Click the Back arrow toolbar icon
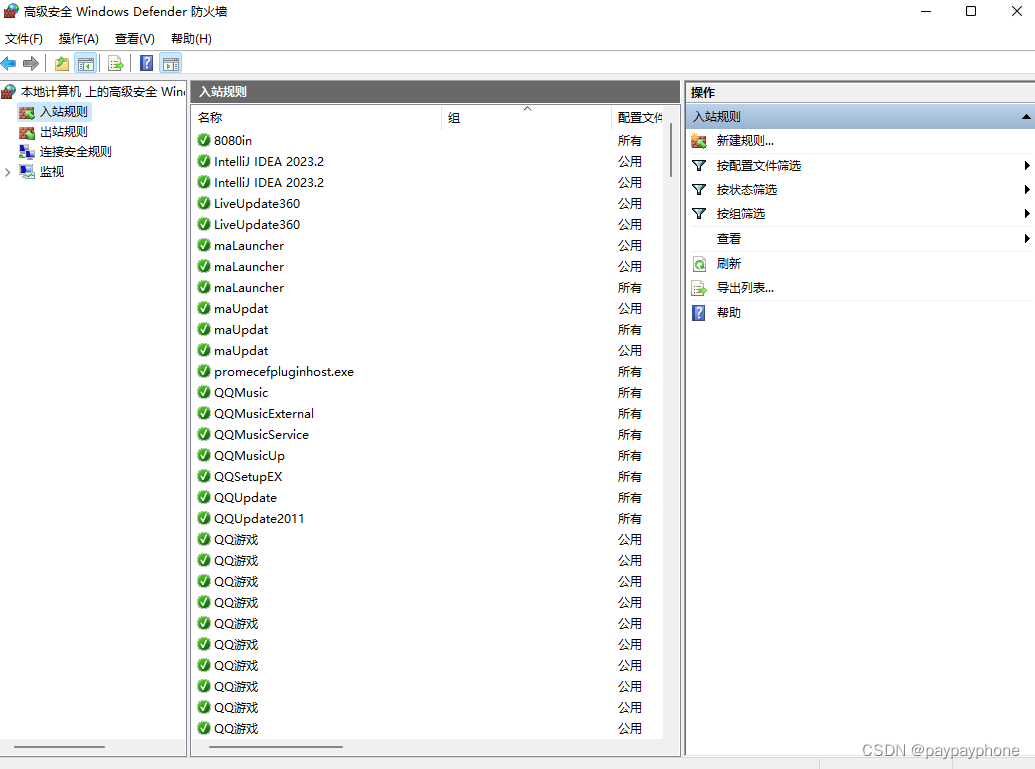The height and width of the screenshot is (769, 1035). tap(9, 63)
